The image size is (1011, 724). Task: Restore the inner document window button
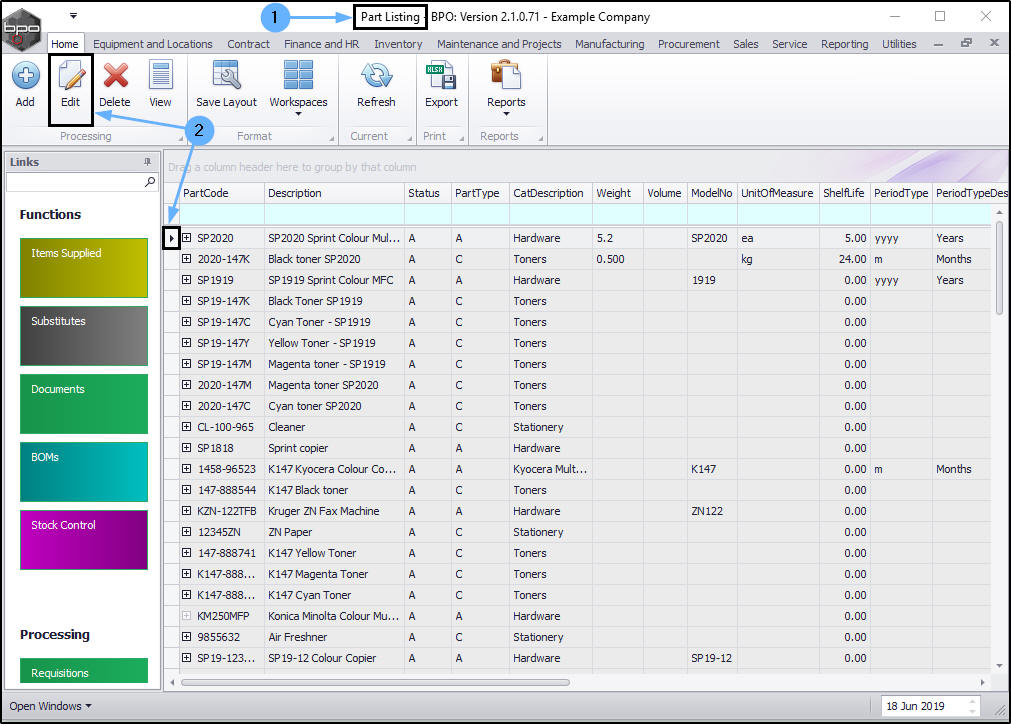point(966,43)
